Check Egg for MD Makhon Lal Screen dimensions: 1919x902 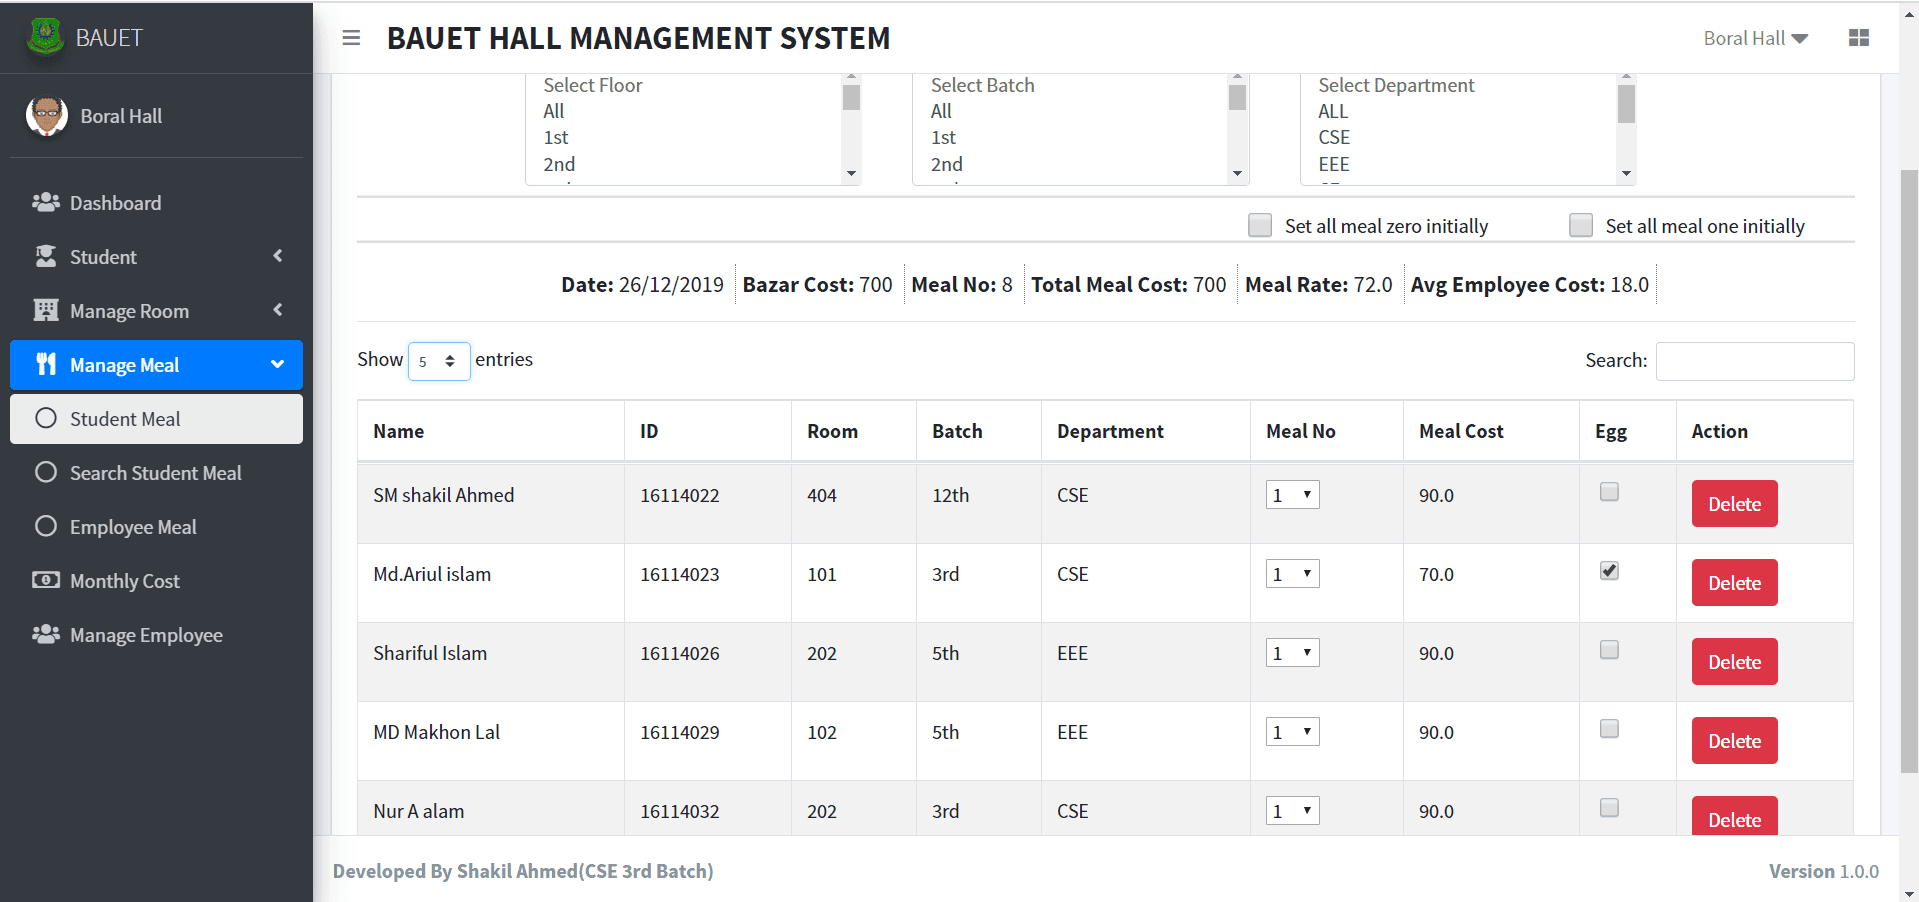[1609, 729]
